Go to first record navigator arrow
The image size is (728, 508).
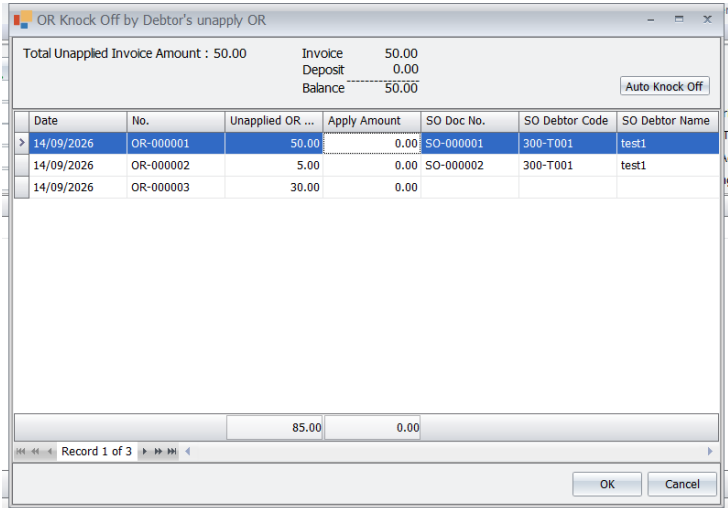coord(21,451)
